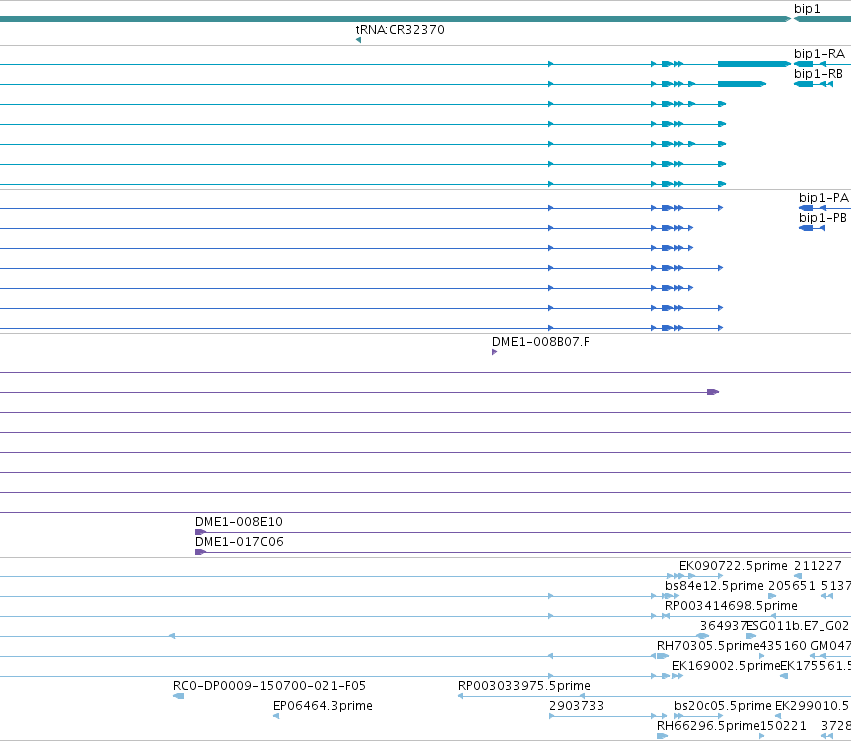Screen dimensions: 851x741
Task: Open the bip1-RA transcript label
Action: click(819, 54)
